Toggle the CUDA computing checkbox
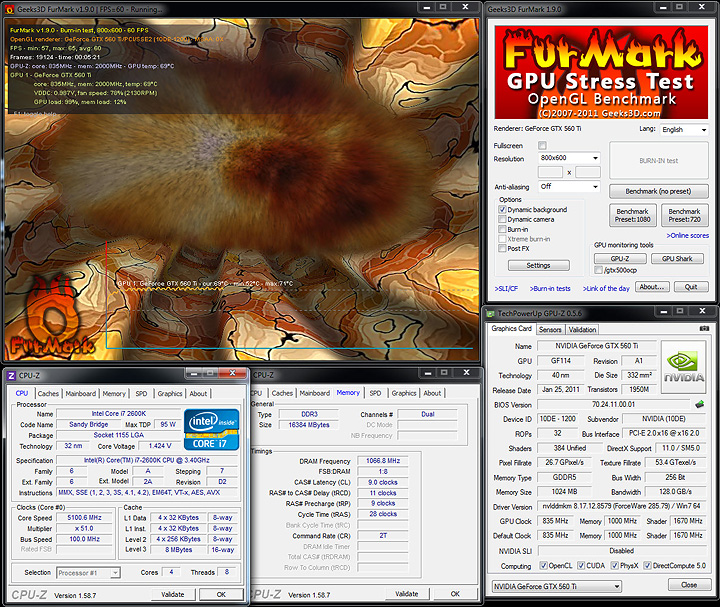The width and height of the screenshot is (720, 607). click(x=581, y=565)
